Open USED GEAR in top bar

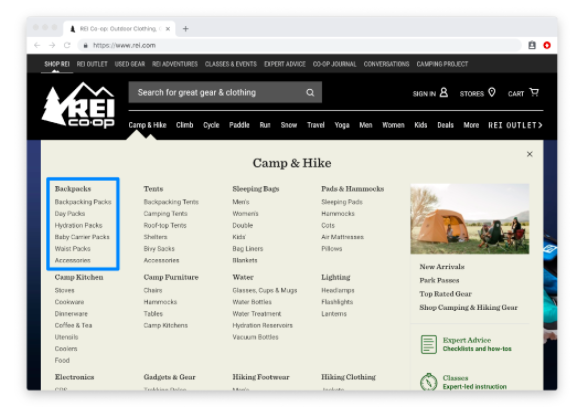point(130,64)
